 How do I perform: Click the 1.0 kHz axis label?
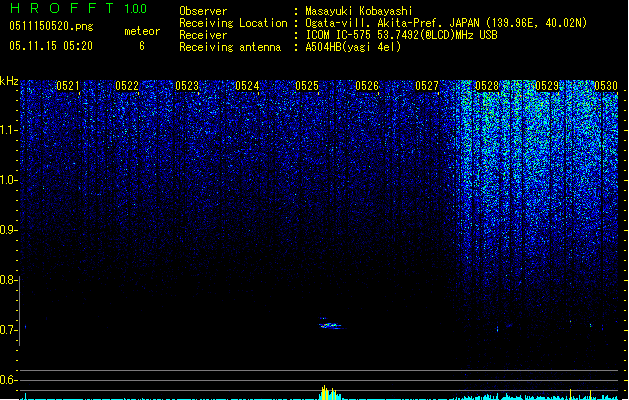8,180
